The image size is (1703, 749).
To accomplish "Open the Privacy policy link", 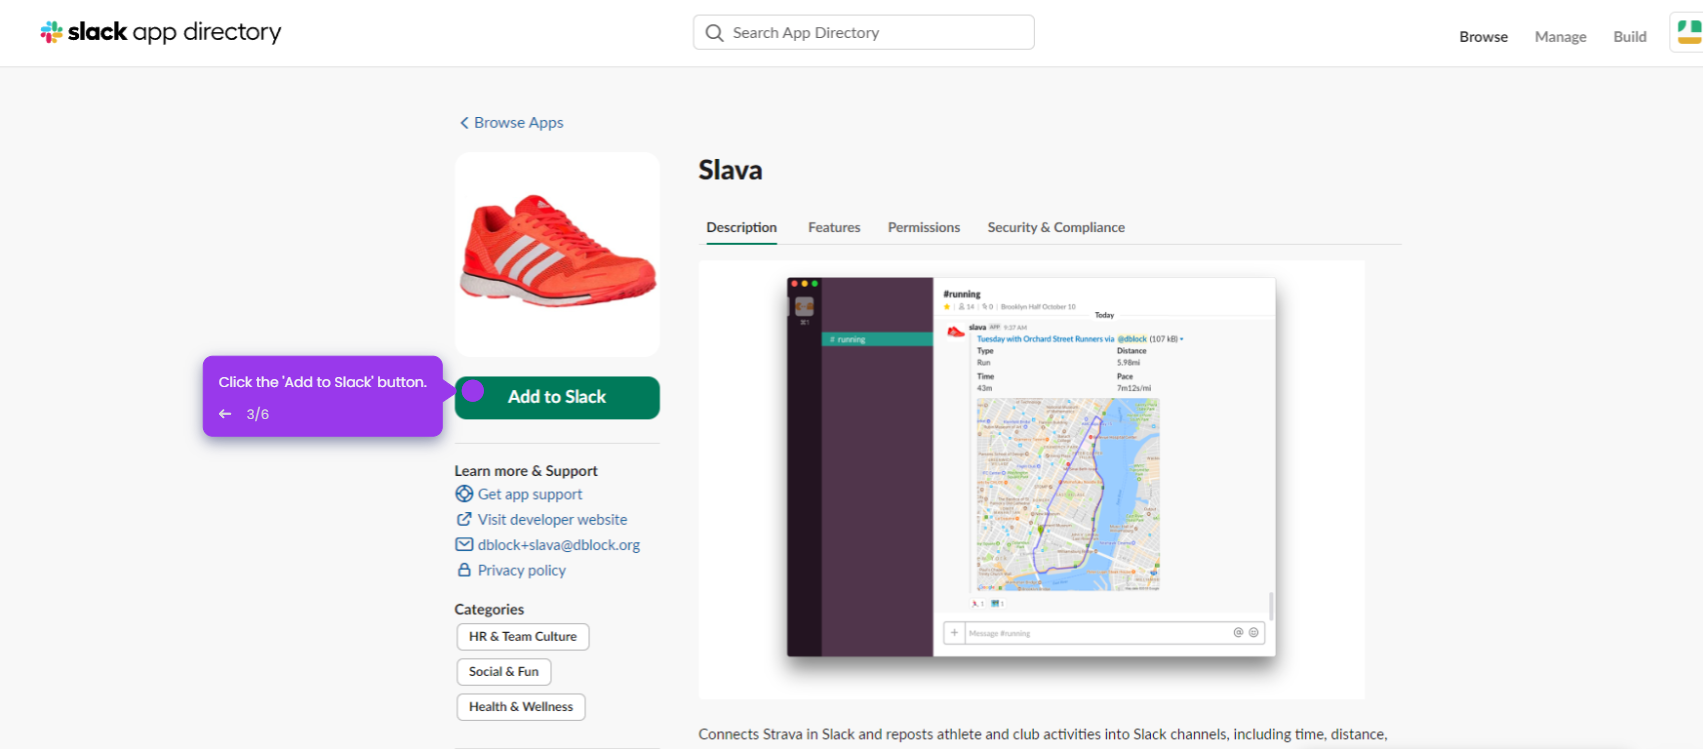I will coord(522,570).
